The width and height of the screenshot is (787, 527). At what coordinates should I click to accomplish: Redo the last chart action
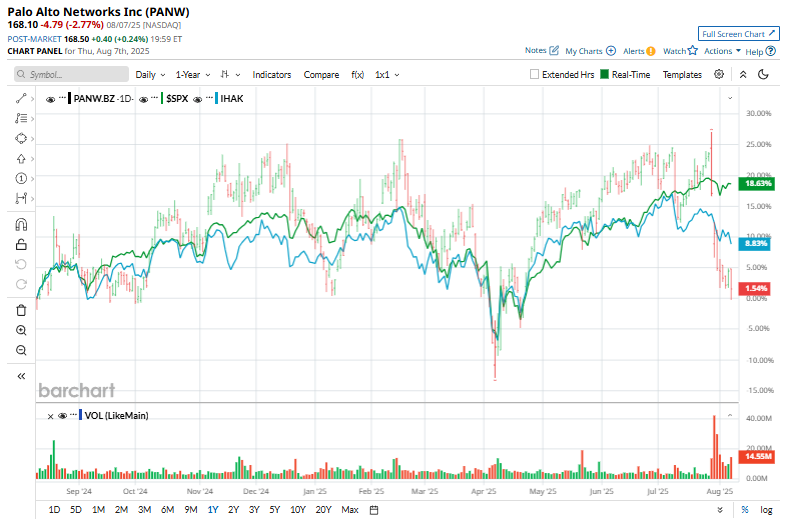21,284
